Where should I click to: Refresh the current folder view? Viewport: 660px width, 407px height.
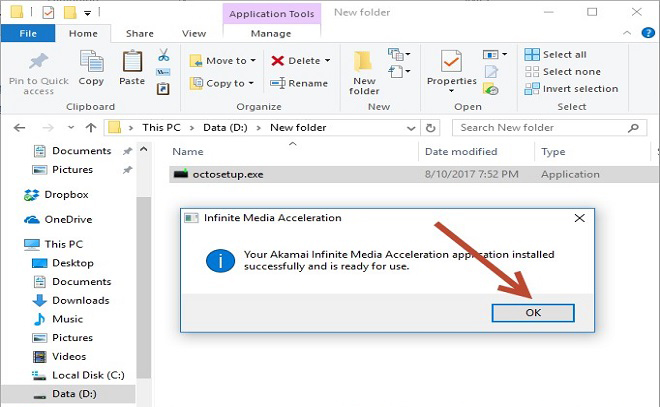click(430, 128)
